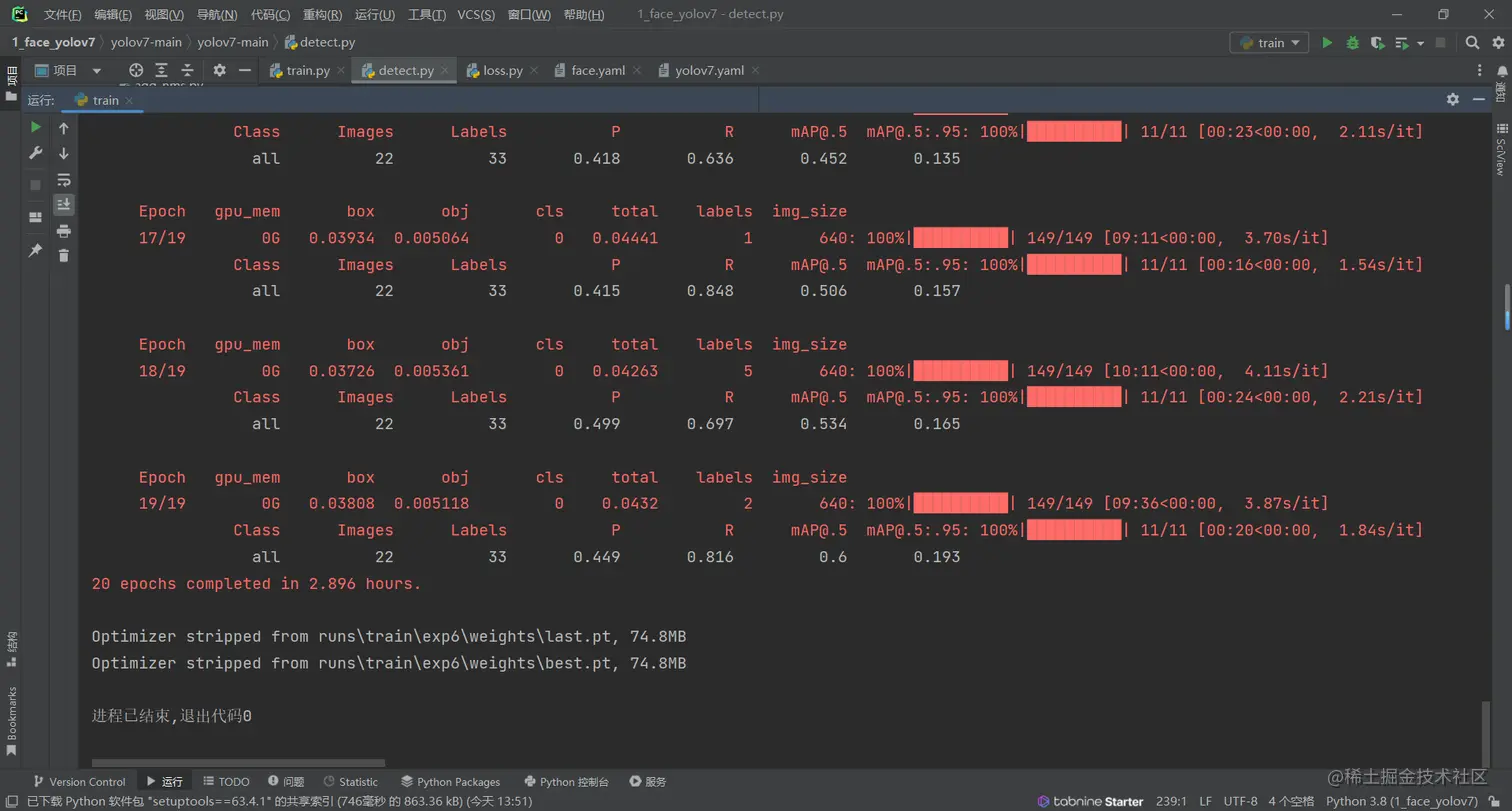This screenshot has height=811, width=1512.
Task: Click tabnine Starter status widget
Action: (x=1090, y=801)
